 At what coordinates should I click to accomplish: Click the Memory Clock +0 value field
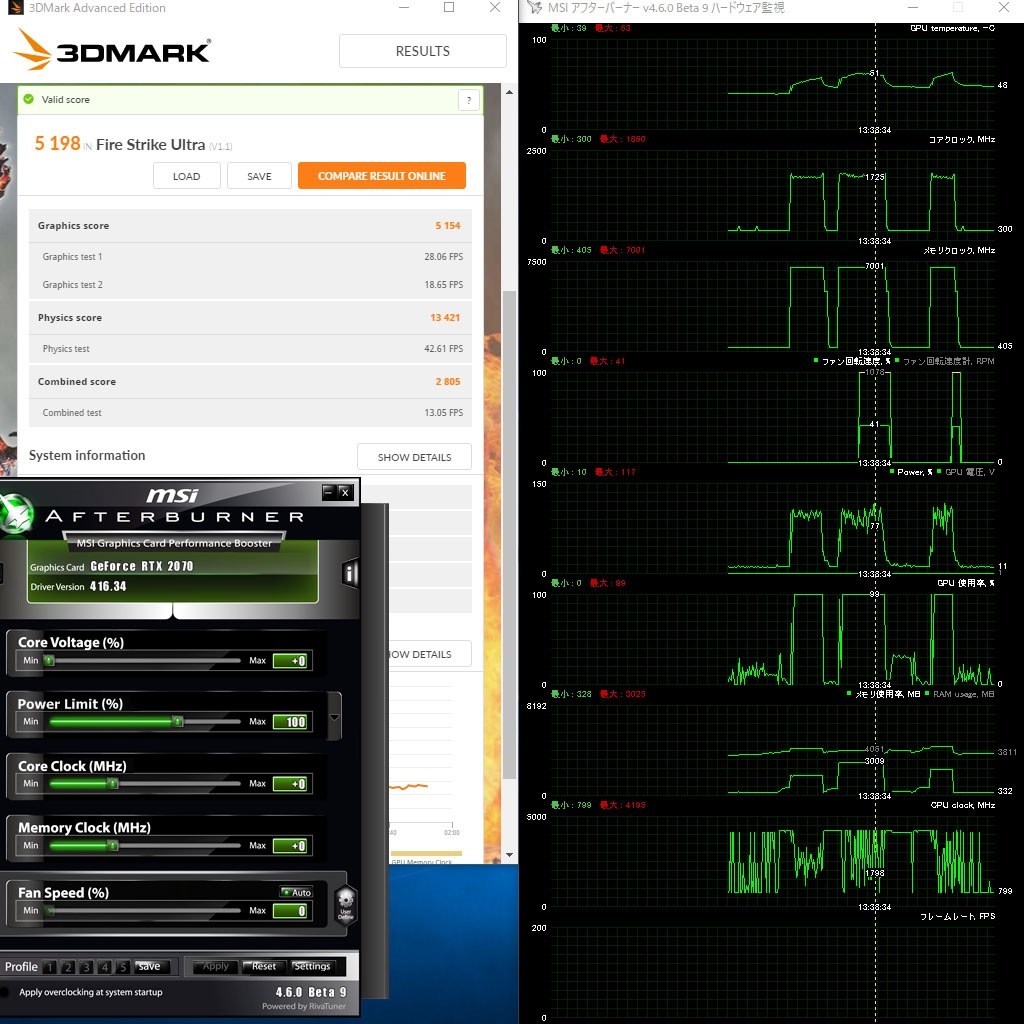[x=291, y=846]
